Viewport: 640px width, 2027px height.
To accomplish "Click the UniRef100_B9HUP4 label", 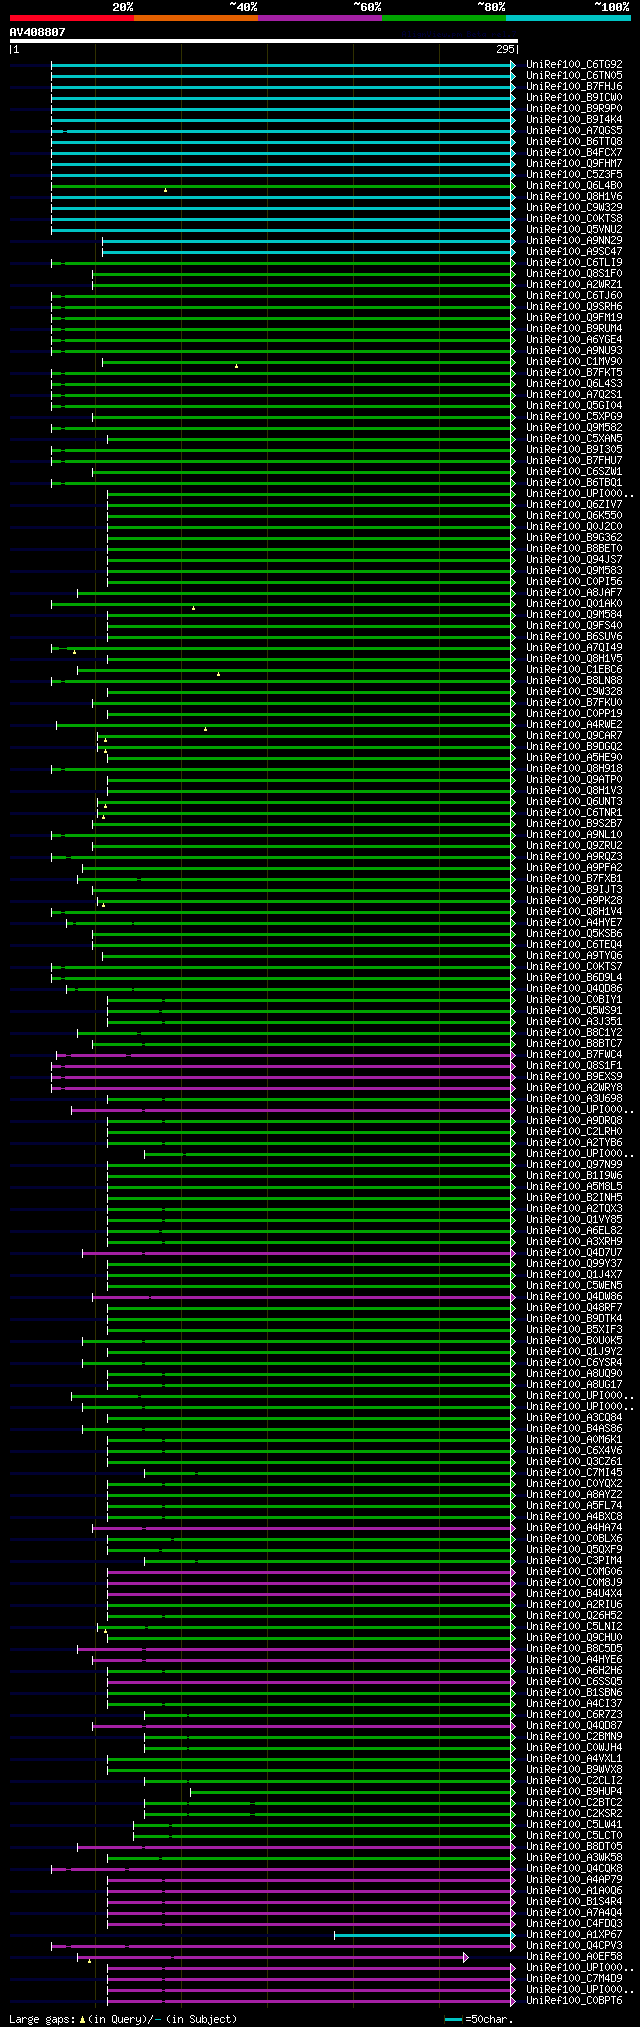I will pyautogui.click(x=574, y=1792).
